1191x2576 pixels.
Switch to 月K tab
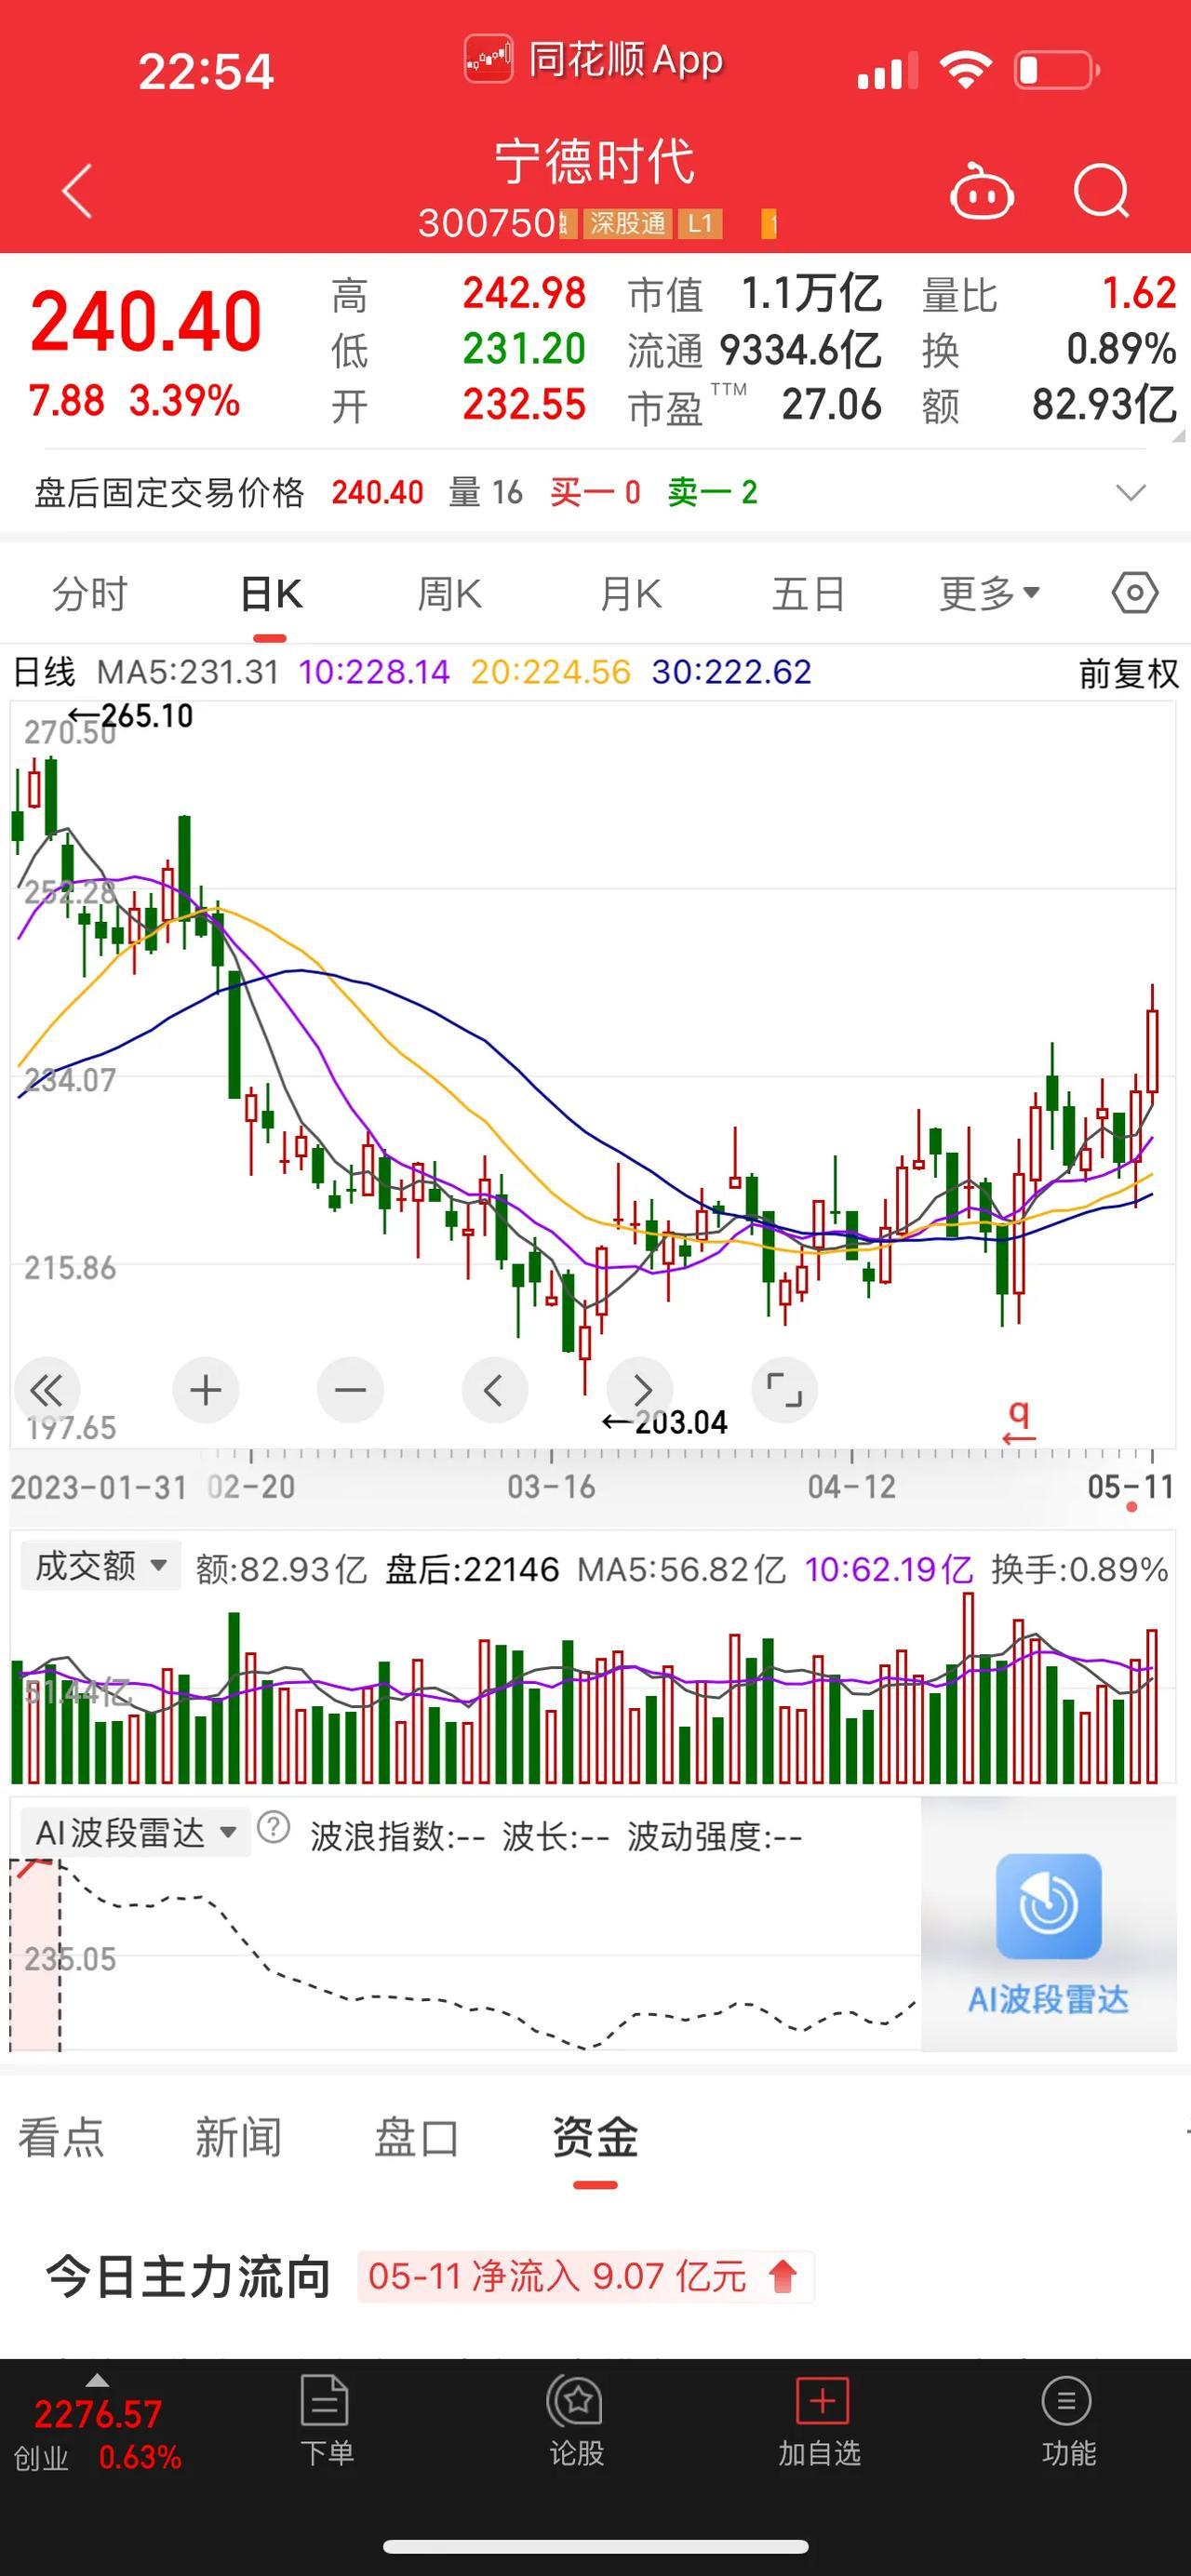(x=630, y=594)
